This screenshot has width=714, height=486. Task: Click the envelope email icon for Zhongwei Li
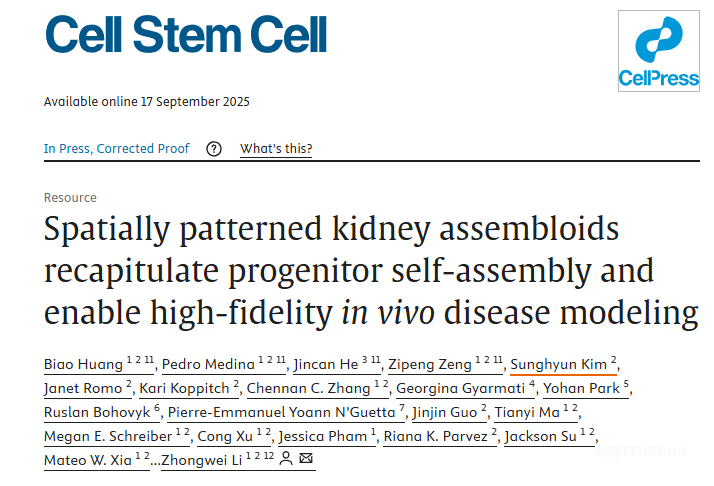click(306, 460)
